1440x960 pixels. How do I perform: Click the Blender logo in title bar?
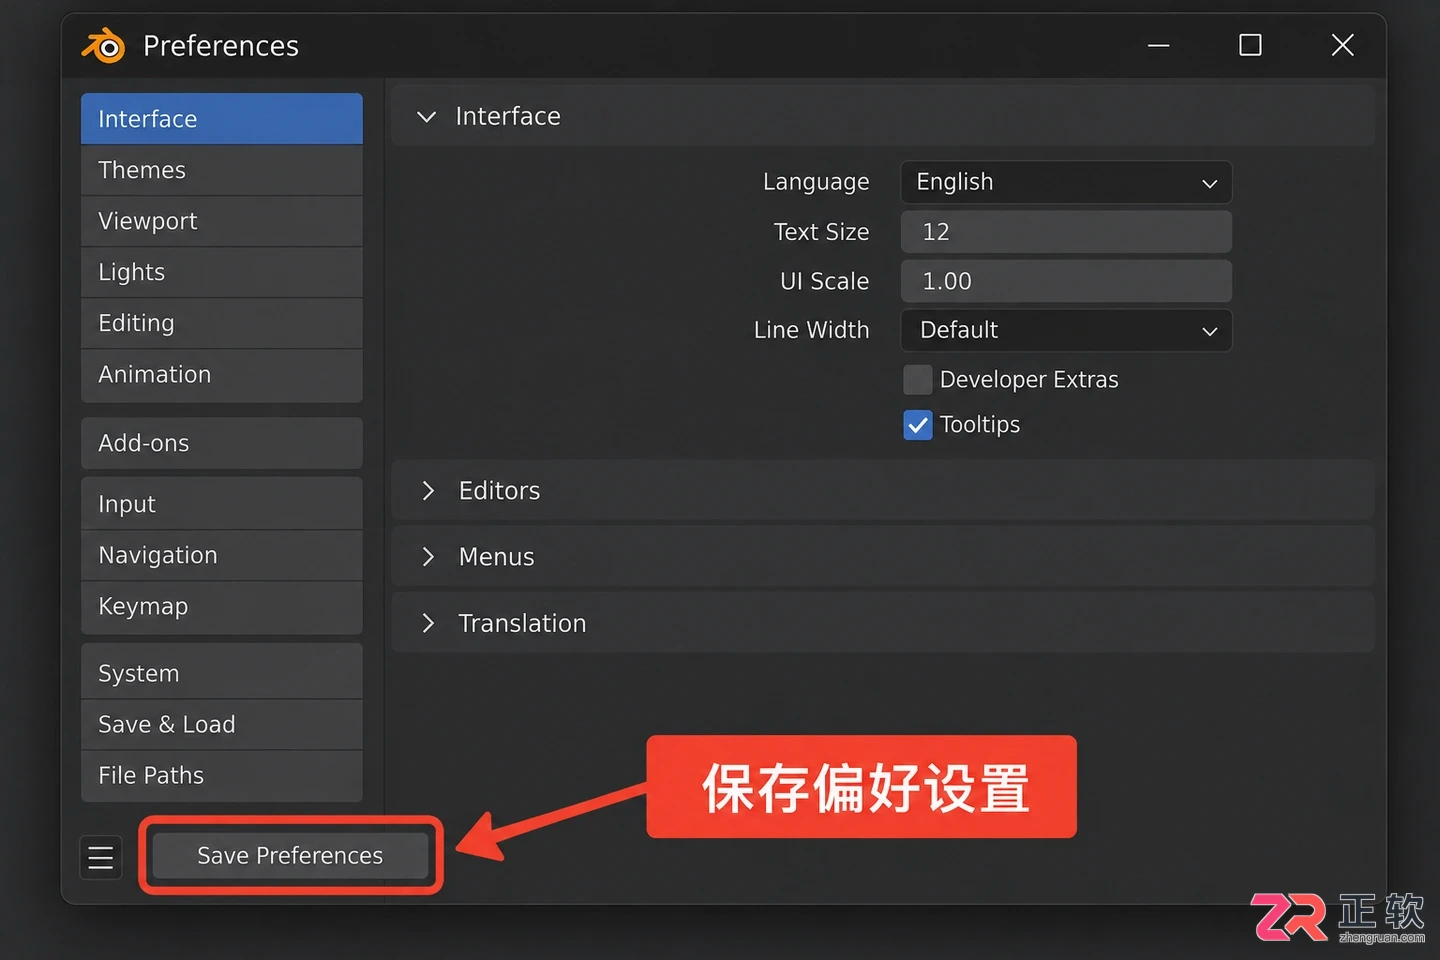coord(104,46)
